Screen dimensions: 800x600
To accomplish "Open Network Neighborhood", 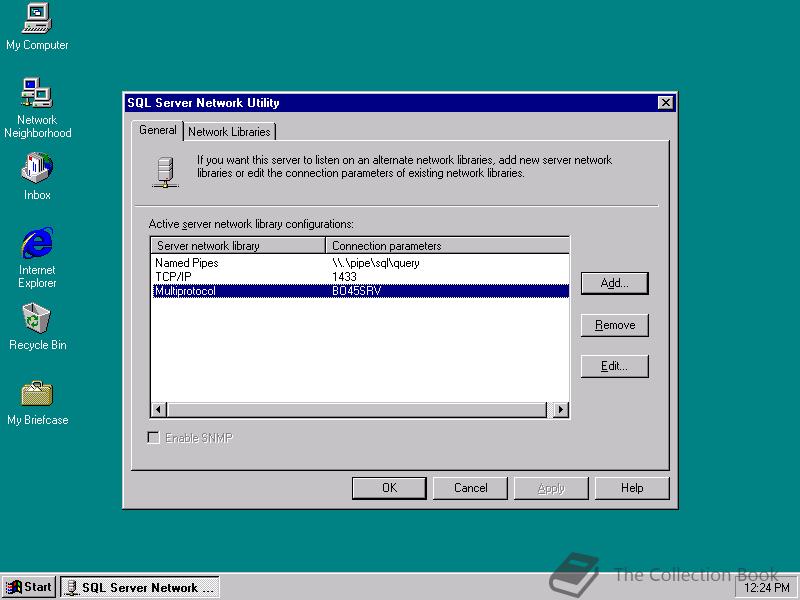I will point(36,95).
